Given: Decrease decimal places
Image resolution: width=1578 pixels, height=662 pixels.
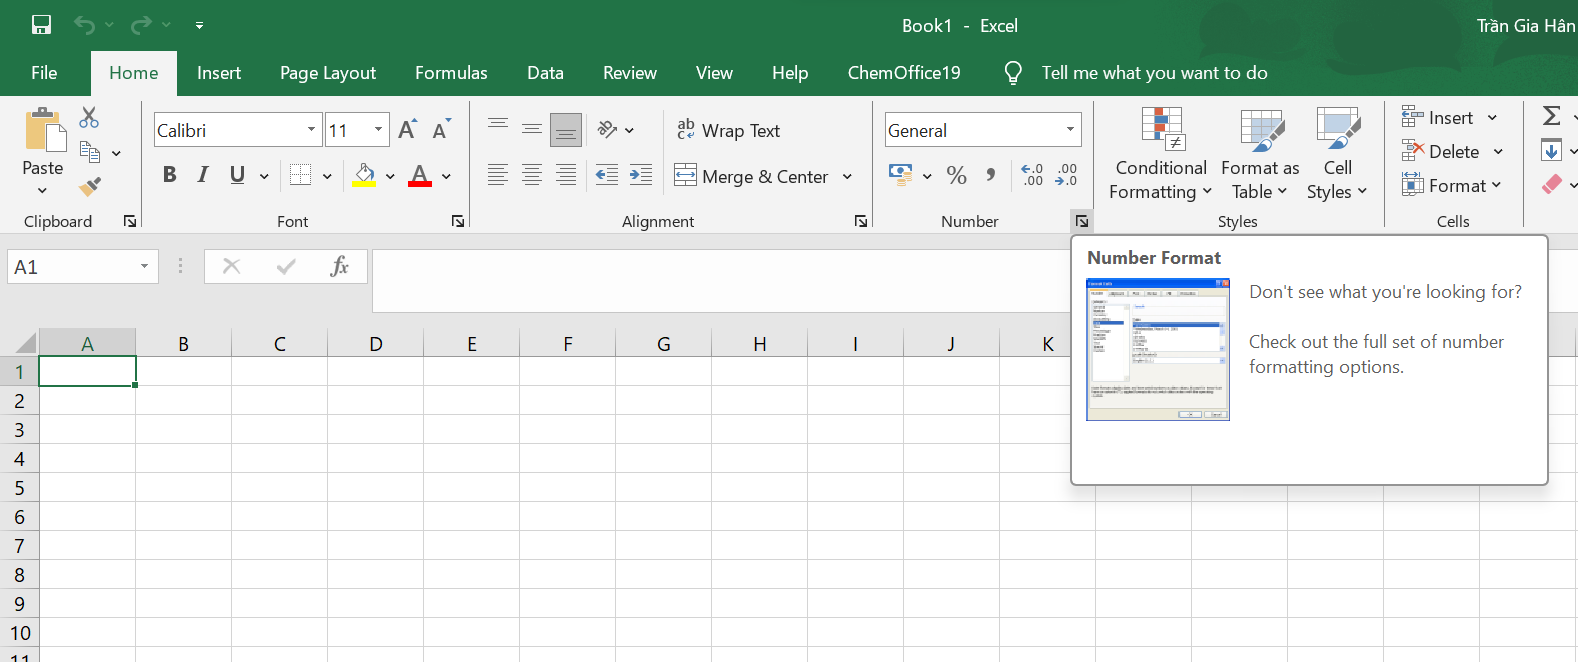Looking at the screenshot, I should [1067, 175].
